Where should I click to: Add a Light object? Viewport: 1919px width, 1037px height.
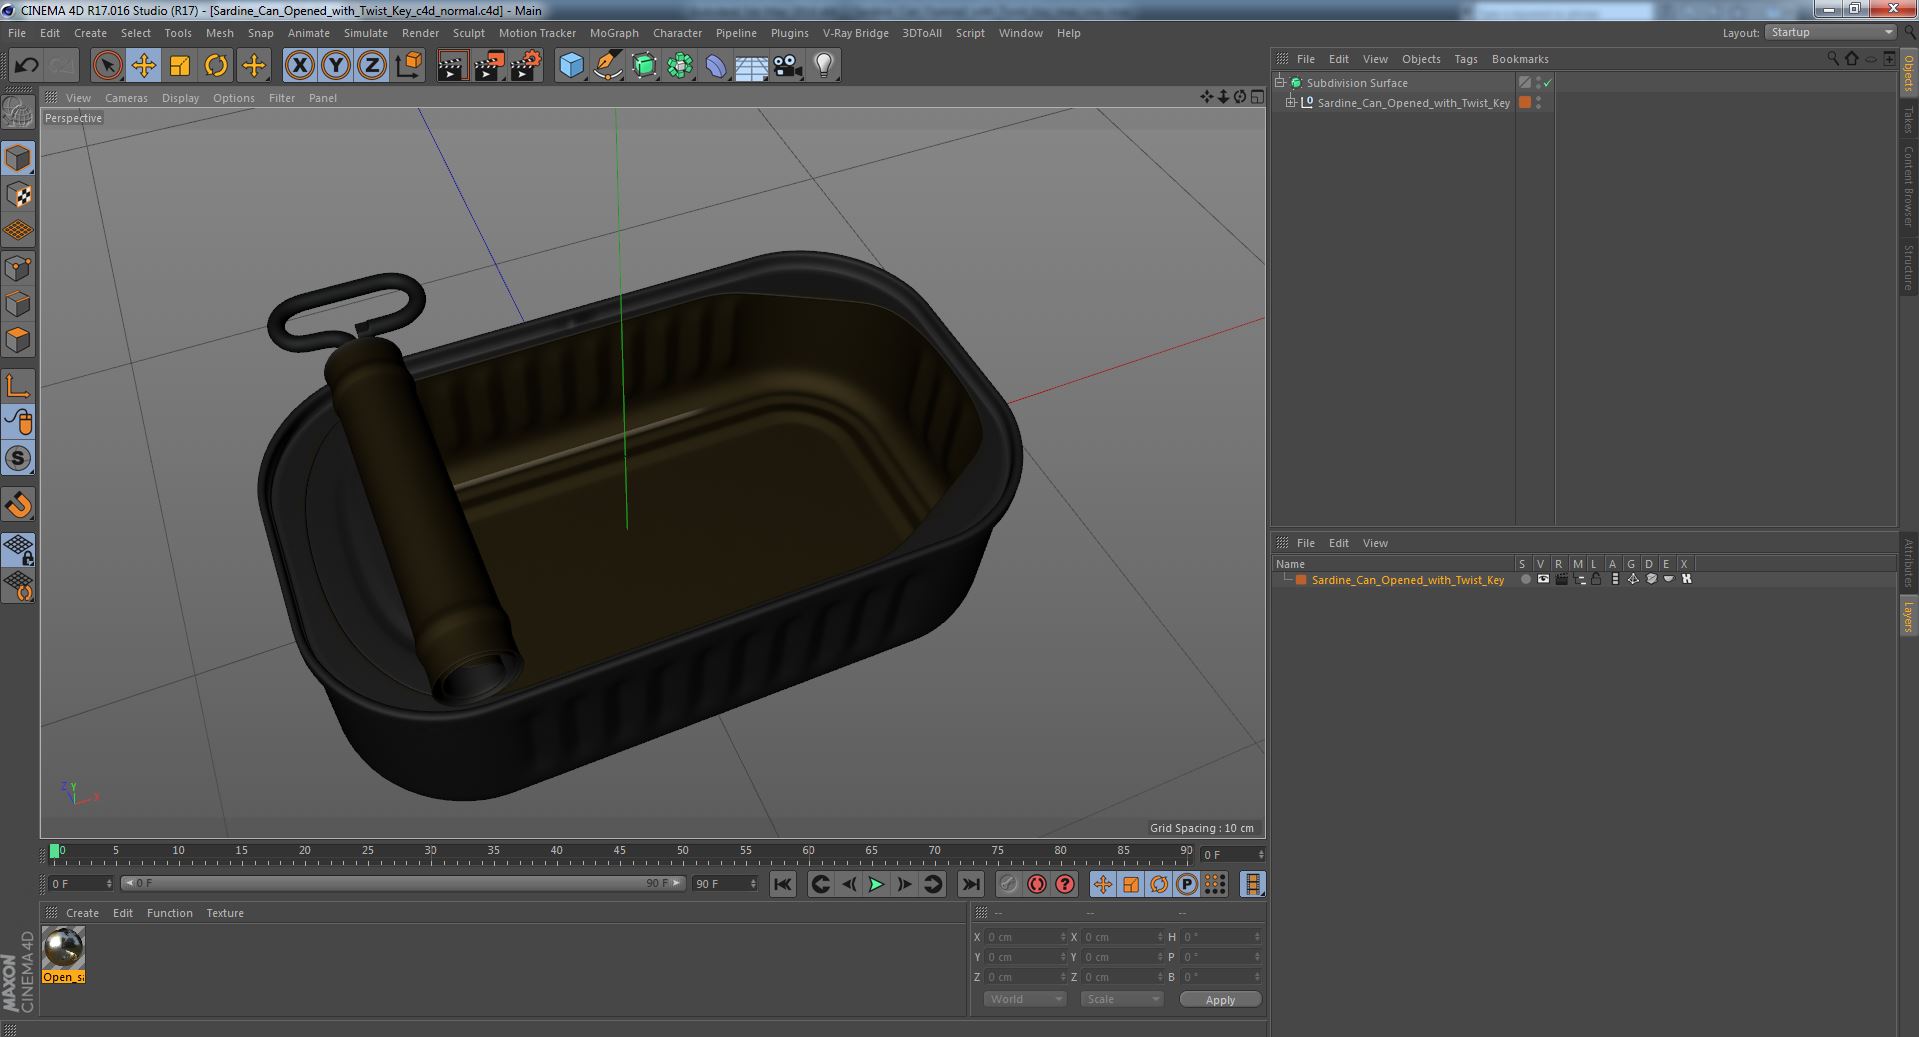pos(824,66)
